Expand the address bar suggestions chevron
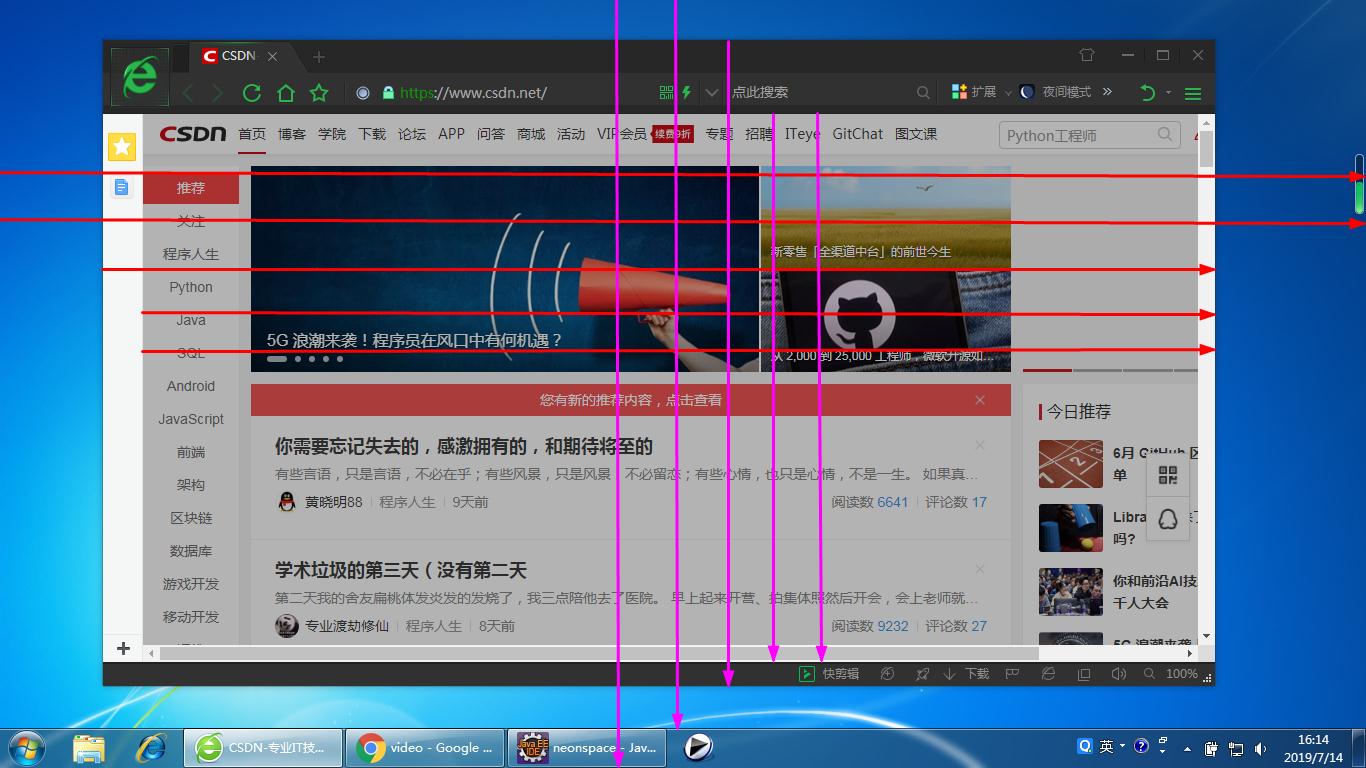Screen dimensions: 1366x768 [x=711, y=91]
